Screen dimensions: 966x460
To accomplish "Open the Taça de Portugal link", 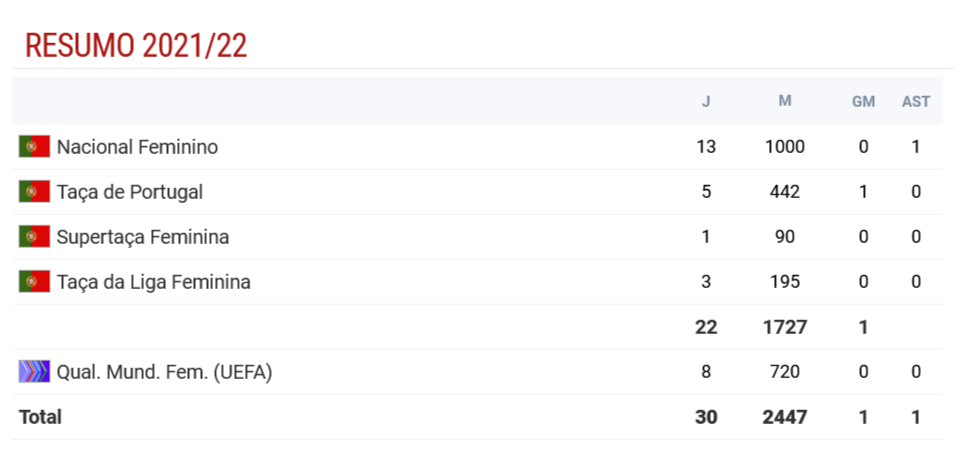I will pyautogui.click(x=129, y=192).
